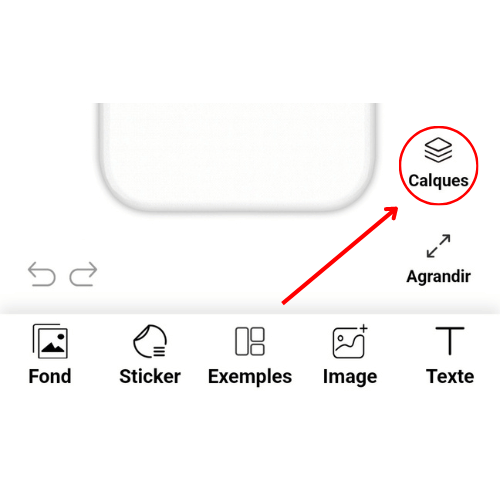This screenshot has width=500, height=500.
Task: Click the red arrow pointing to Calques
Action: pyautogui.click(x=340, y=255)
